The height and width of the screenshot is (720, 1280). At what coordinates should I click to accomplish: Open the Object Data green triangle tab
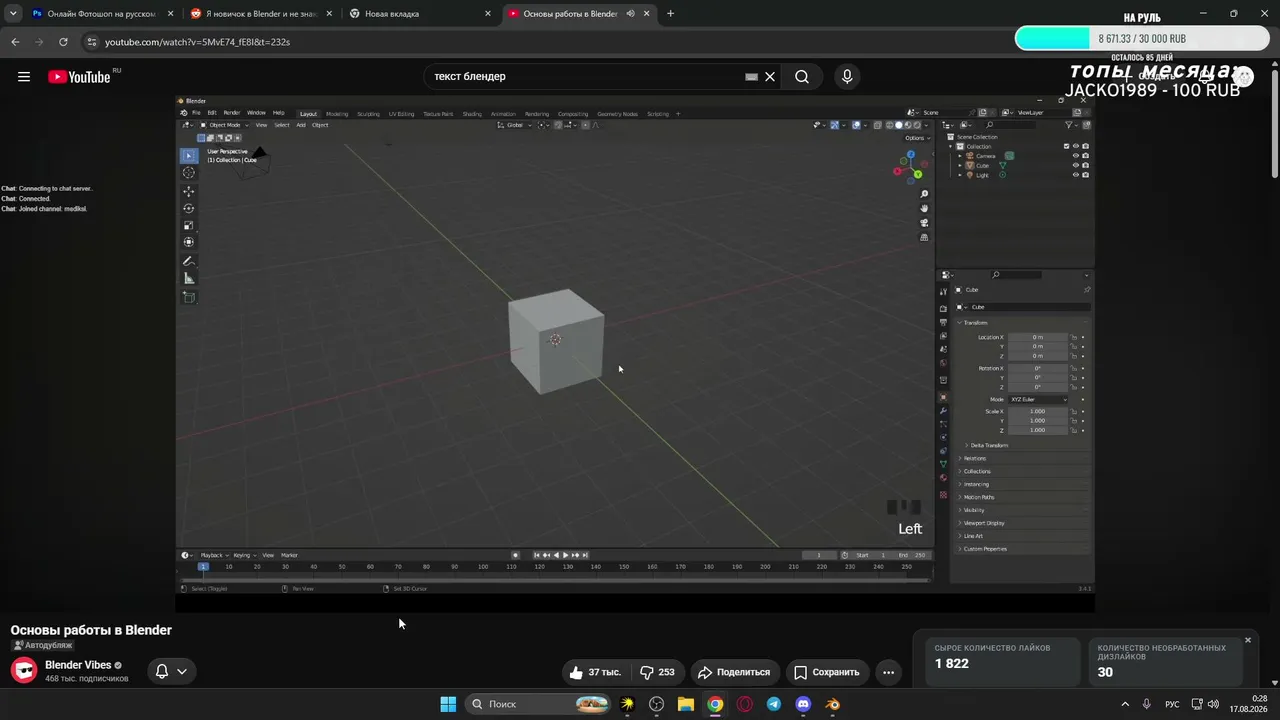point(943,464)
